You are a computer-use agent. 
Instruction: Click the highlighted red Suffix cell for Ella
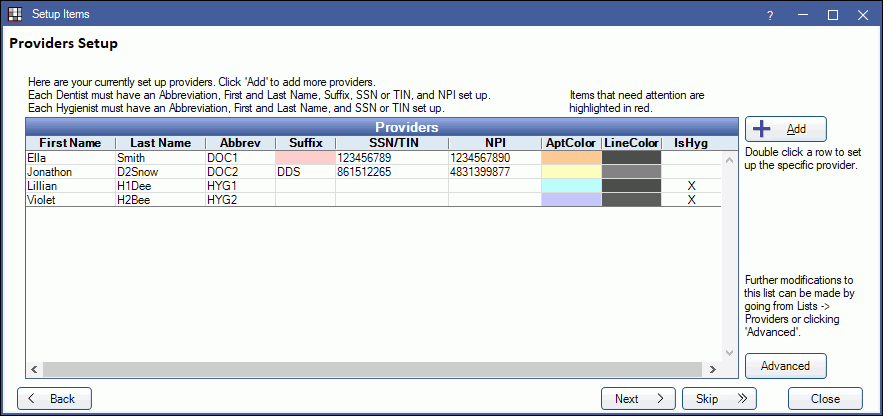click(x=305, y=158)
